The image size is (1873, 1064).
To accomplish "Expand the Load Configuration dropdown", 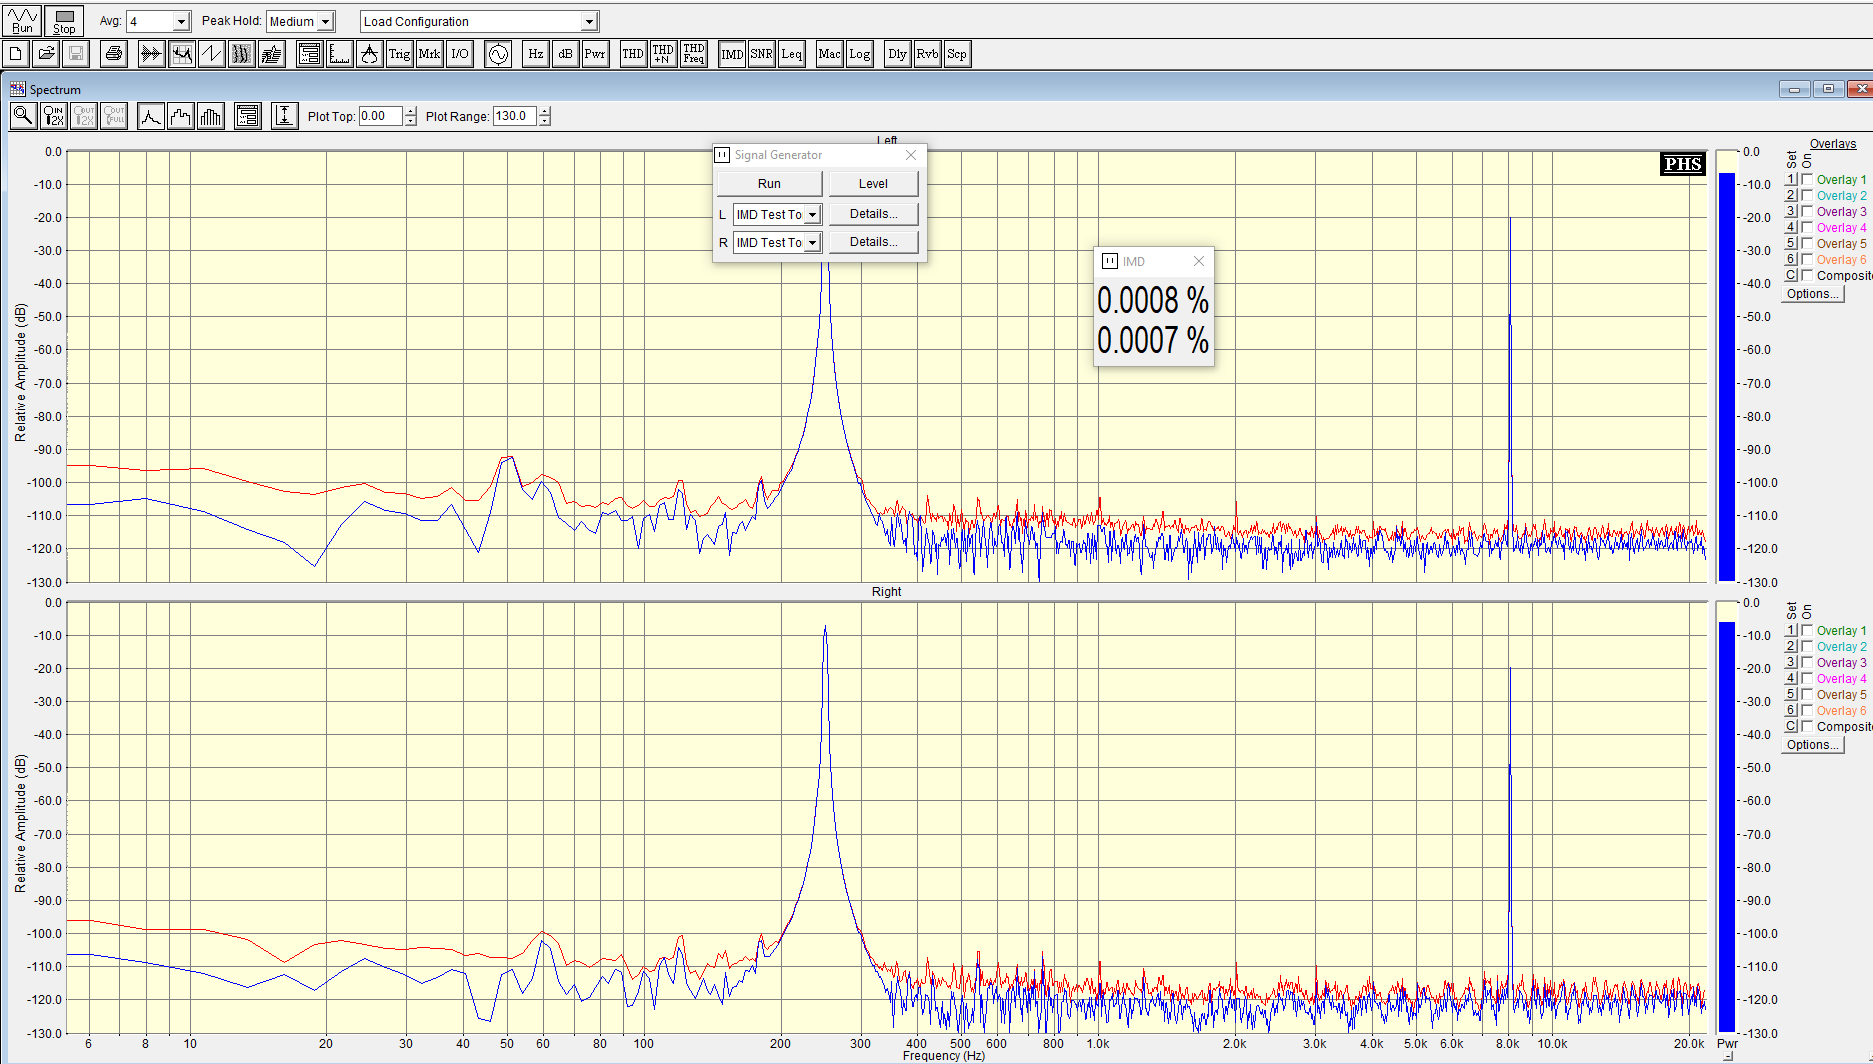I will tap(589, 22).
